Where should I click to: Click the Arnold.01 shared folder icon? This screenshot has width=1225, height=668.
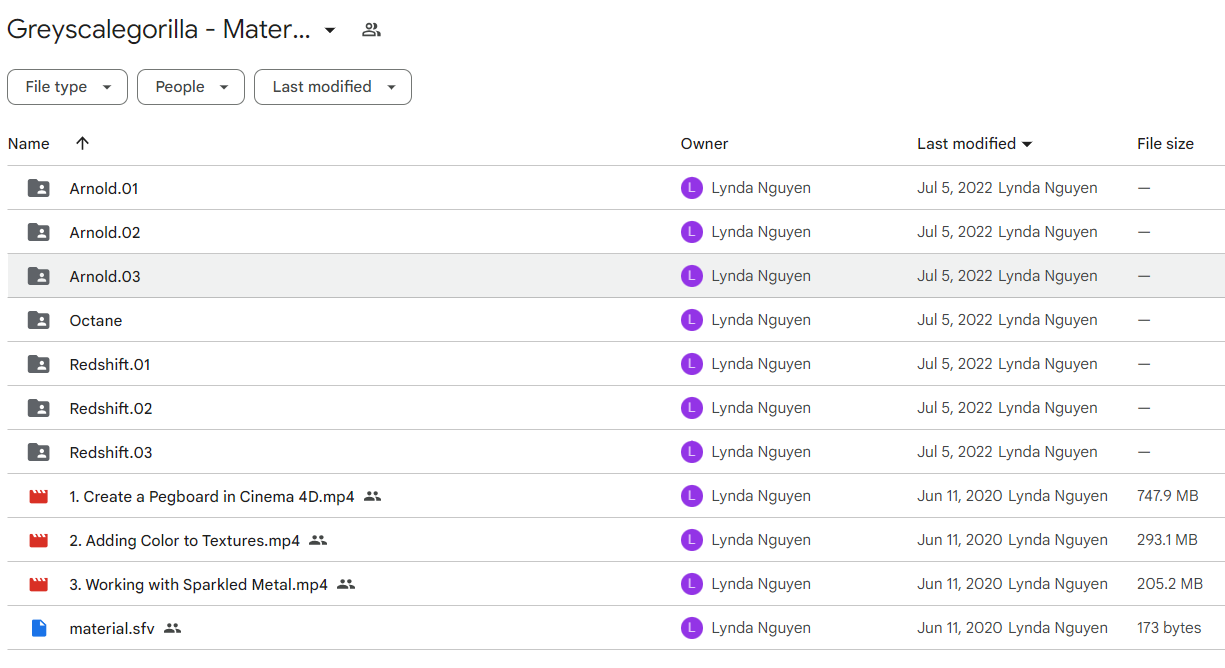coord(38,188)
